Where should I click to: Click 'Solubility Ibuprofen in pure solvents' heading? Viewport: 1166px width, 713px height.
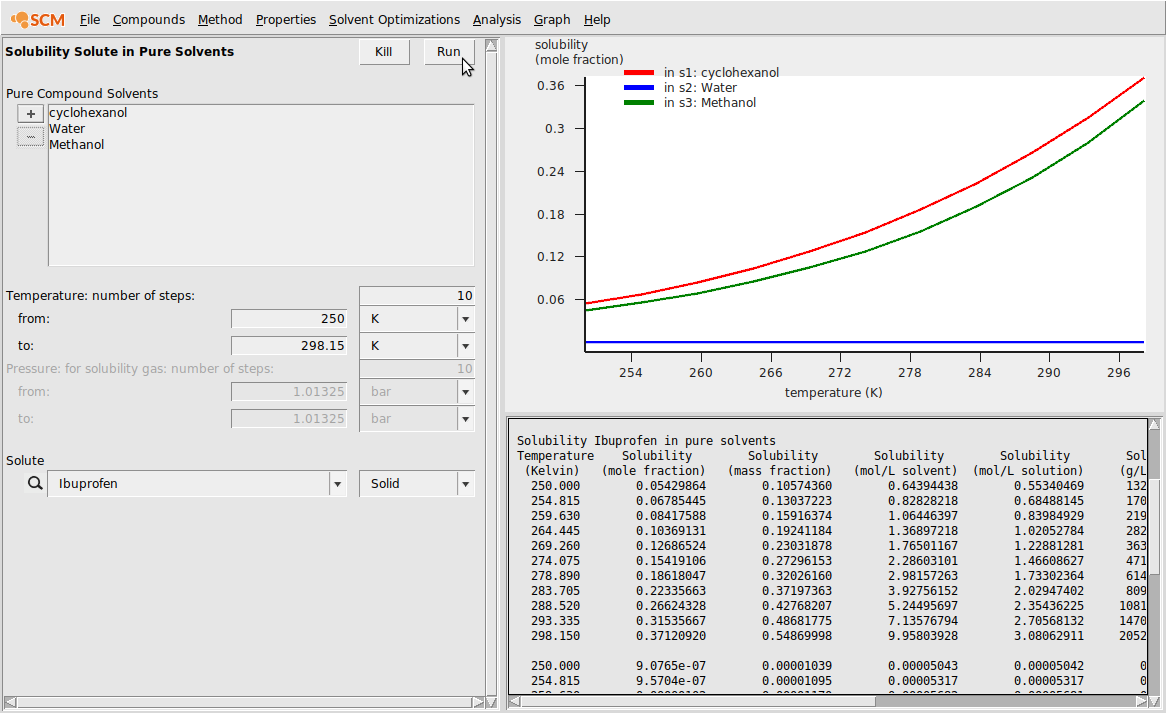[646, 441]
